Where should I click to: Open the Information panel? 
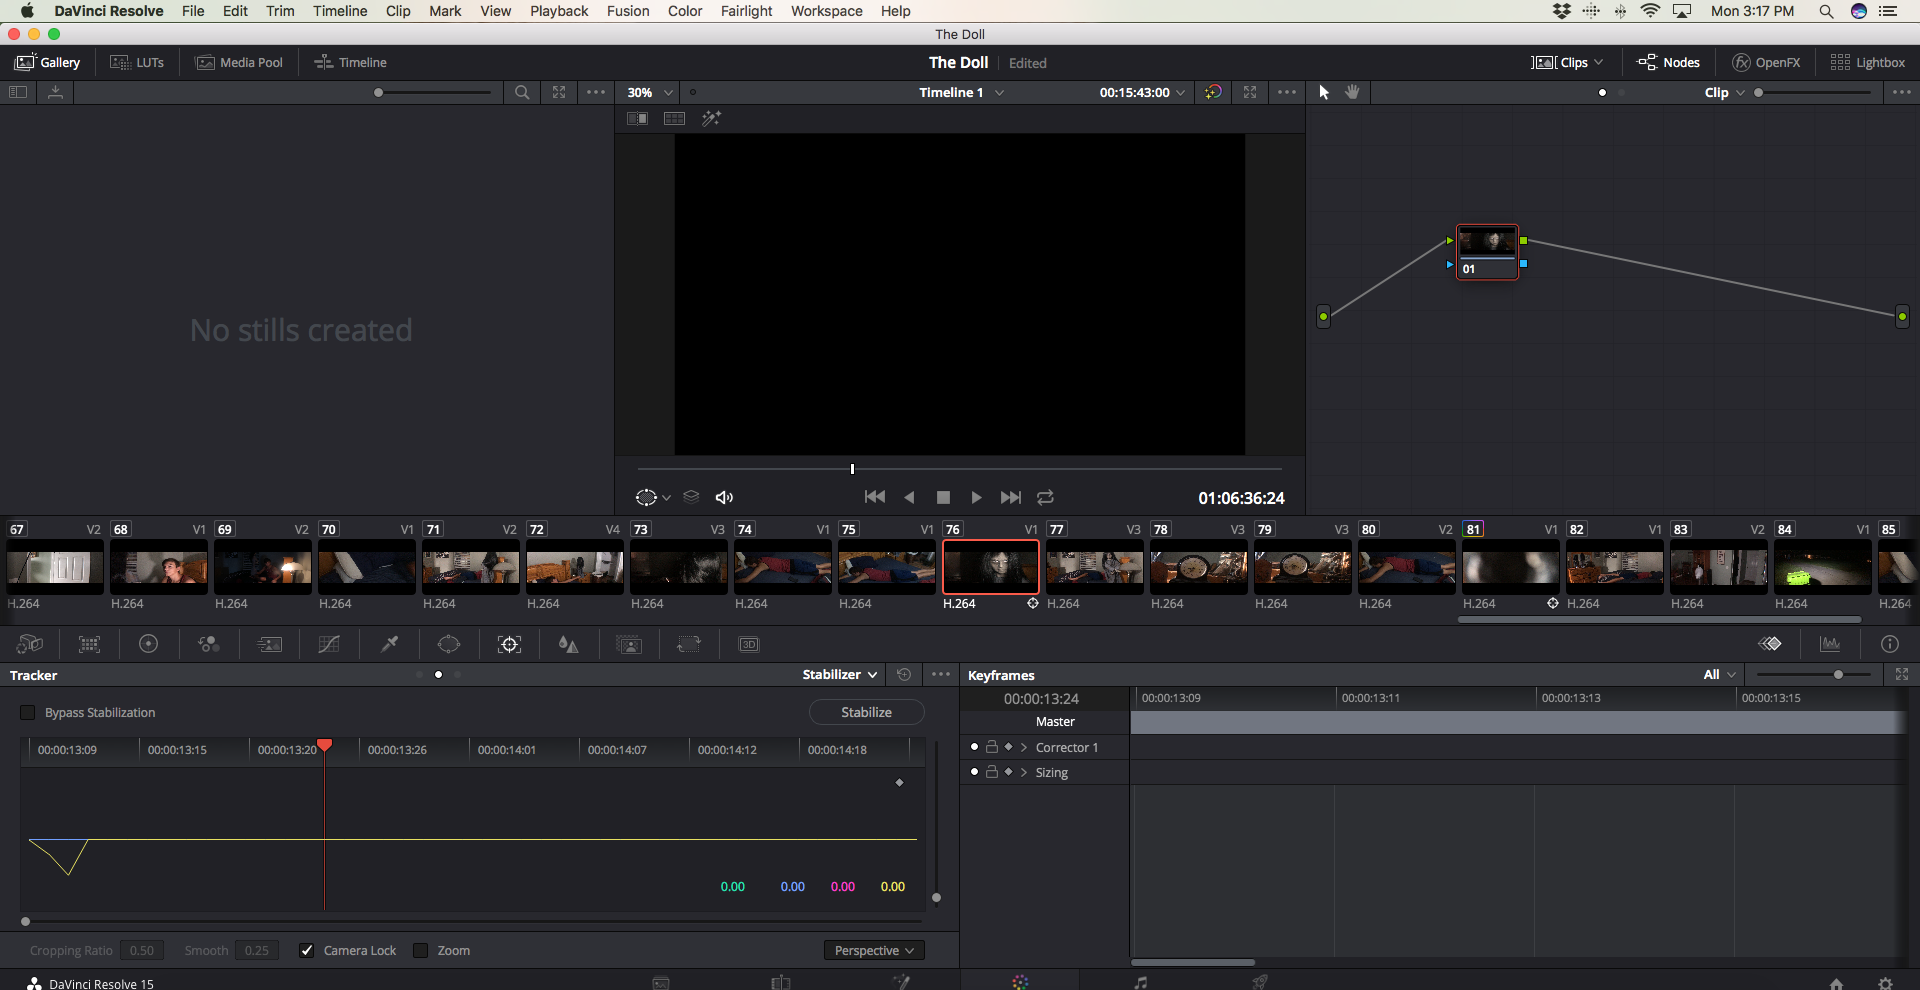point(1890,644)
